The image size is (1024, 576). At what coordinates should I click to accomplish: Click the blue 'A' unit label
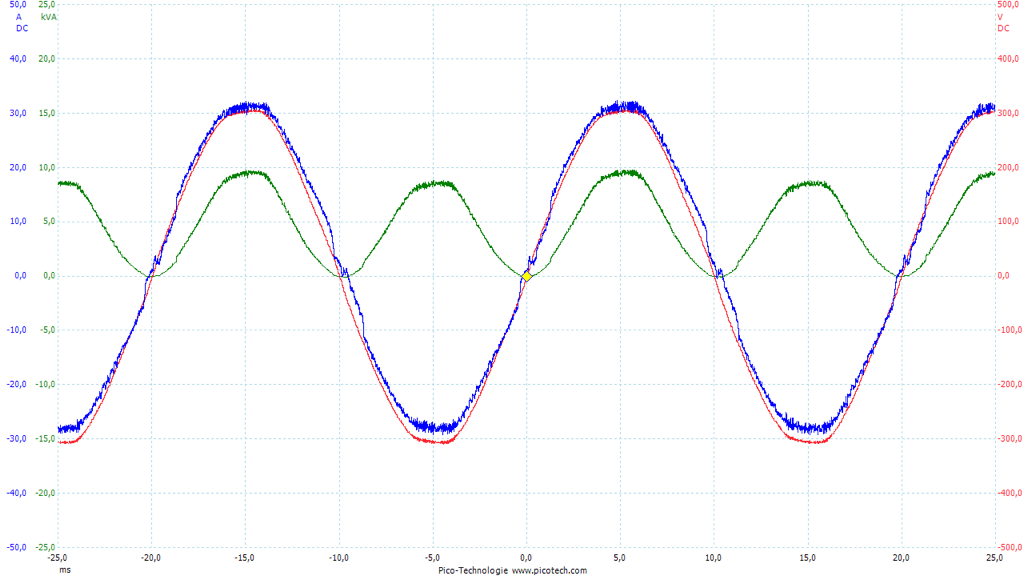click(18, 17)
